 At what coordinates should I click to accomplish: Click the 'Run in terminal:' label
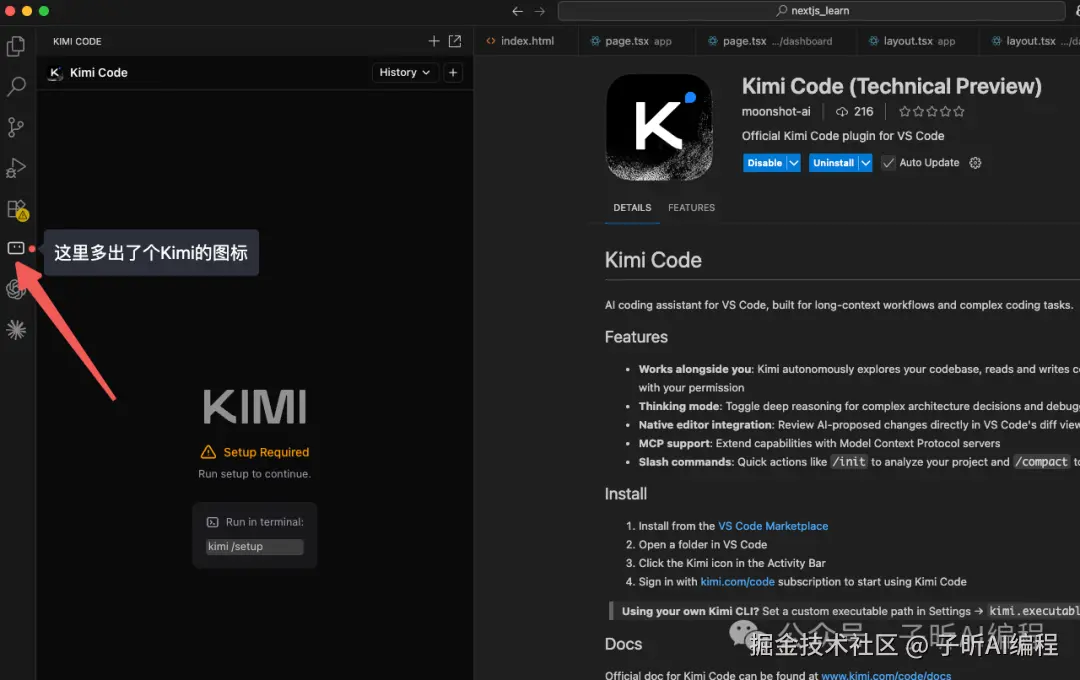coord(264,522)
